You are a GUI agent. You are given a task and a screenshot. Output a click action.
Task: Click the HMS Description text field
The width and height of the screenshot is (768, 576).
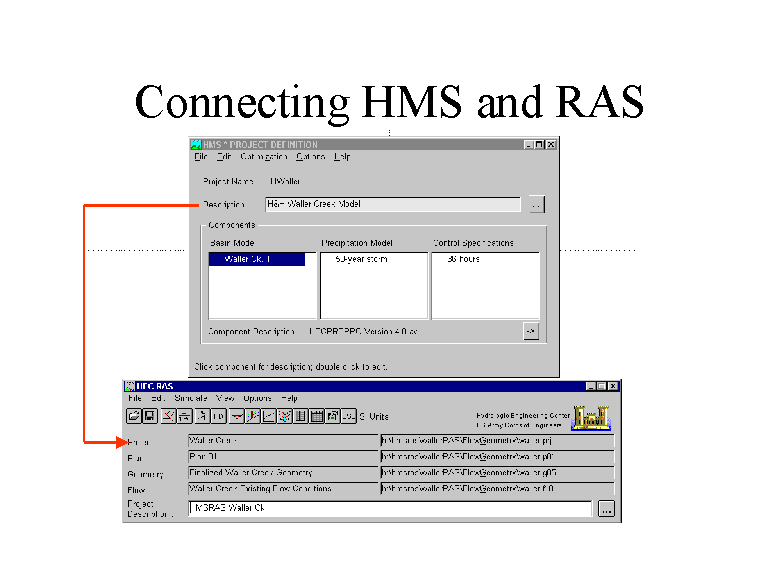pyautogui.click(x=392, y=204)
